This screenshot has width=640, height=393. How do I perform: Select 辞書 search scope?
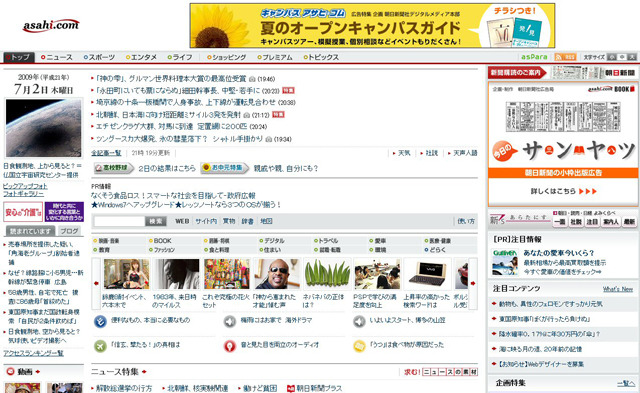click(247, 221)
